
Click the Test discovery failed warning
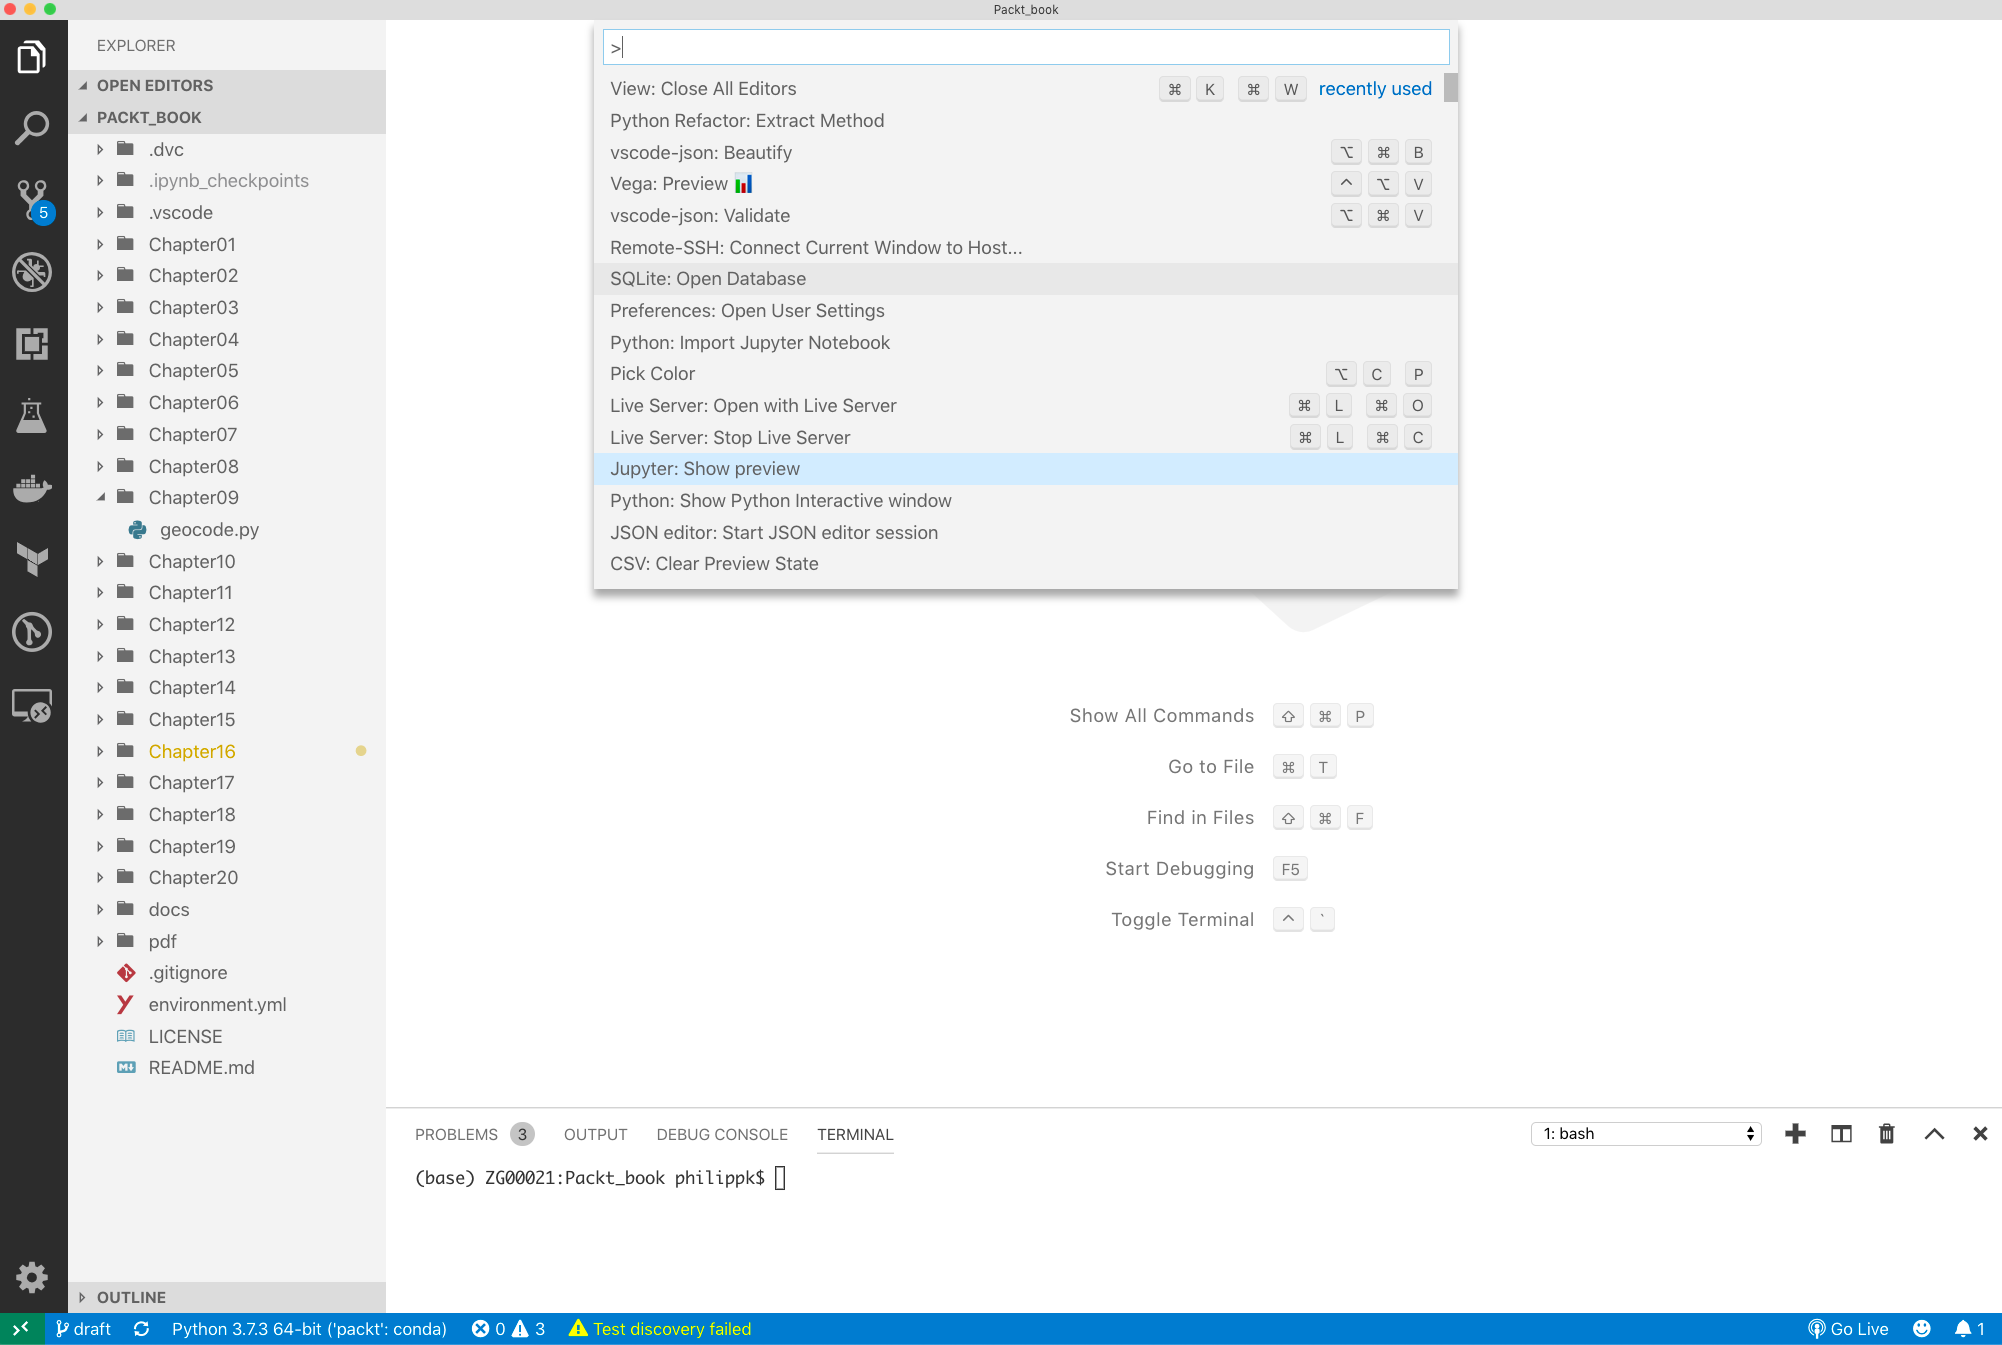pyautogui.click(x=660, y=1329)
